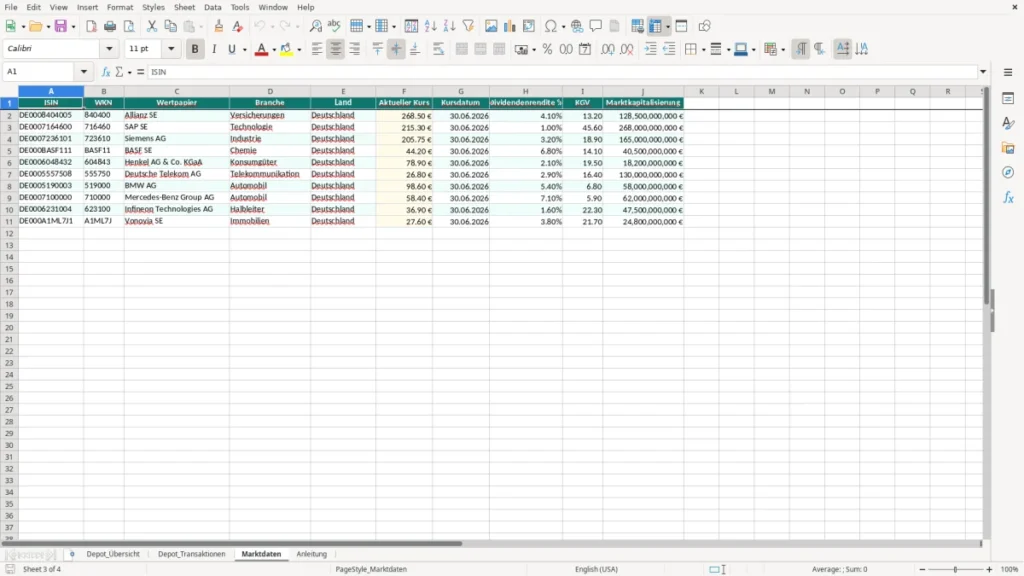The width and height of the screenshot is (1024, 576).
Task: Expand the formula bar
Action: [x=983, y=72]
